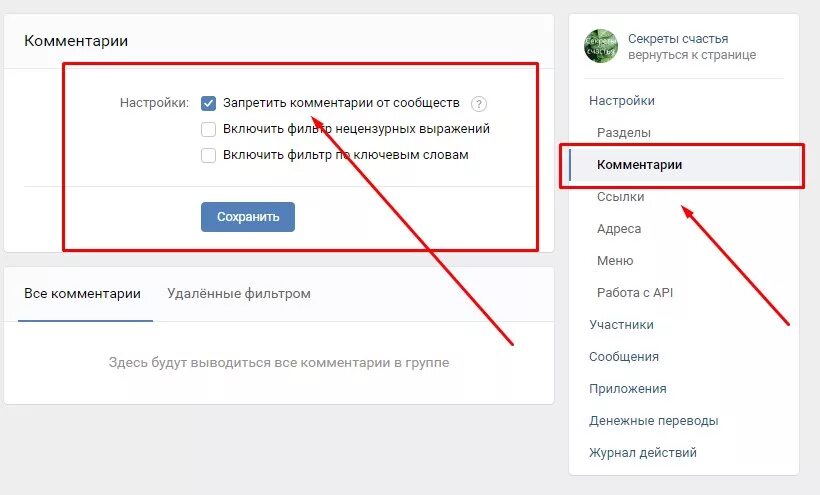Viewport: 820px width, 495px height.
Task: Open Денежные переводы section
Action: point(654,421)
